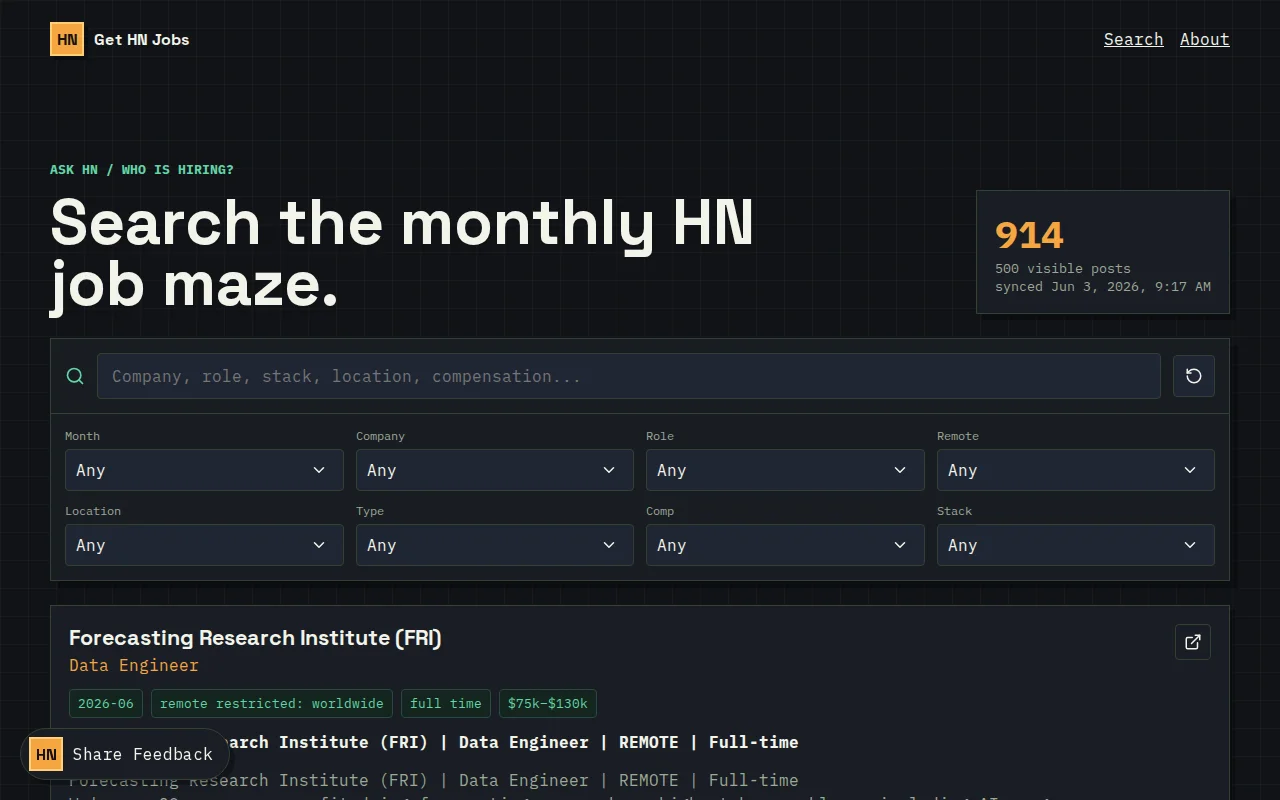The height and width of the screenshot is (800, 1280).
Task: Open FRI job post external link icon
Action: [x=1193, y=642]
